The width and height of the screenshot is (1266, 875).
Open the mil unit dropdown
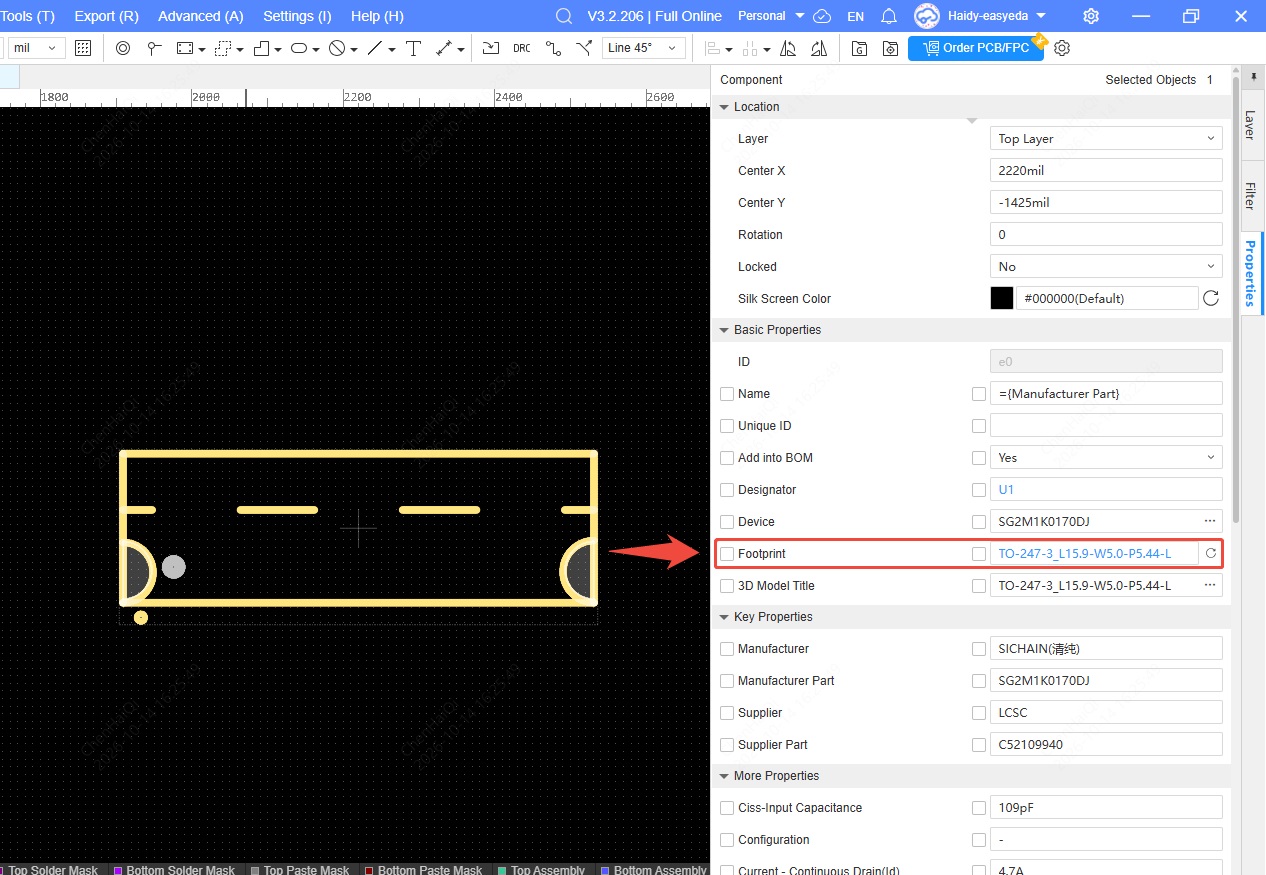(x=36, y=48)
